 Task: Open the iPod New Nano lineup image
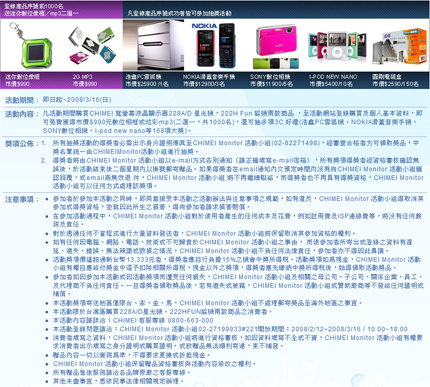(x=337, y=46)
